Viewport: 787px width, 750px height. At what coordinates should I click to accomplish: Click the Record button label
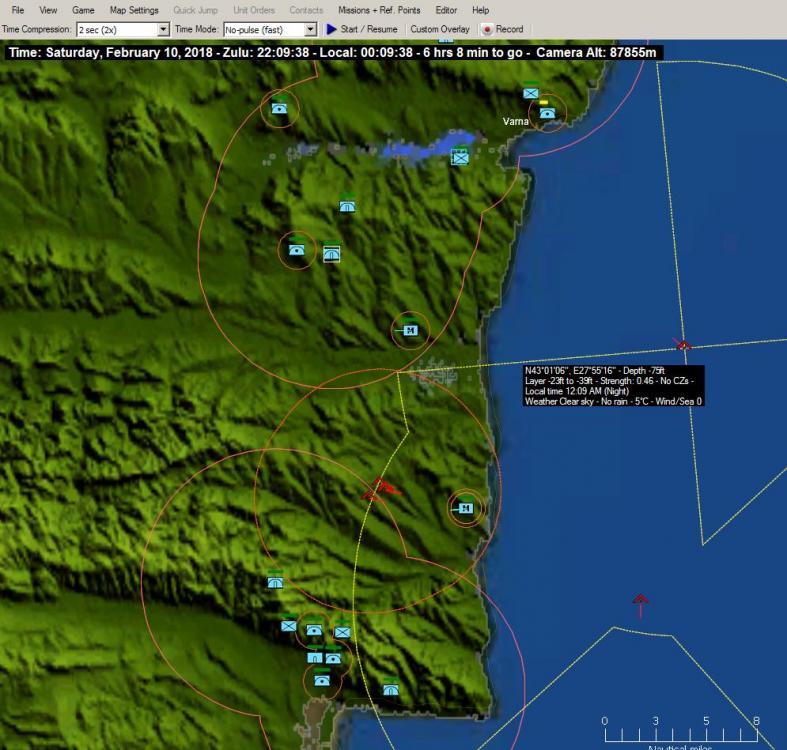[x=509, y=30]
